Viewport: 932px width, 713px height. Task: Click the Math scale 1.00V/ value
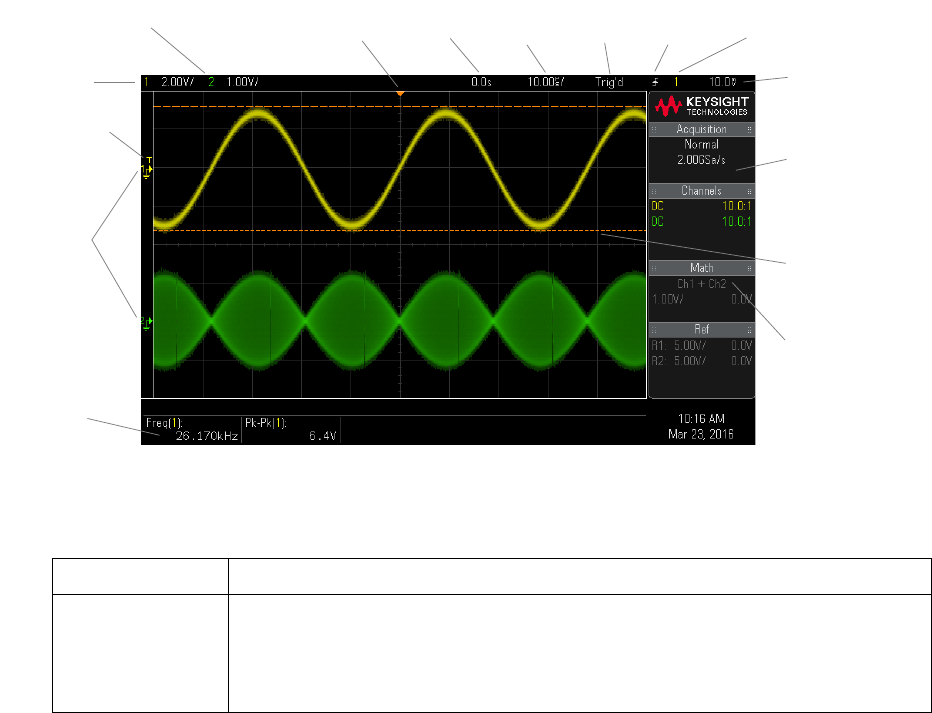click(668, 299)
